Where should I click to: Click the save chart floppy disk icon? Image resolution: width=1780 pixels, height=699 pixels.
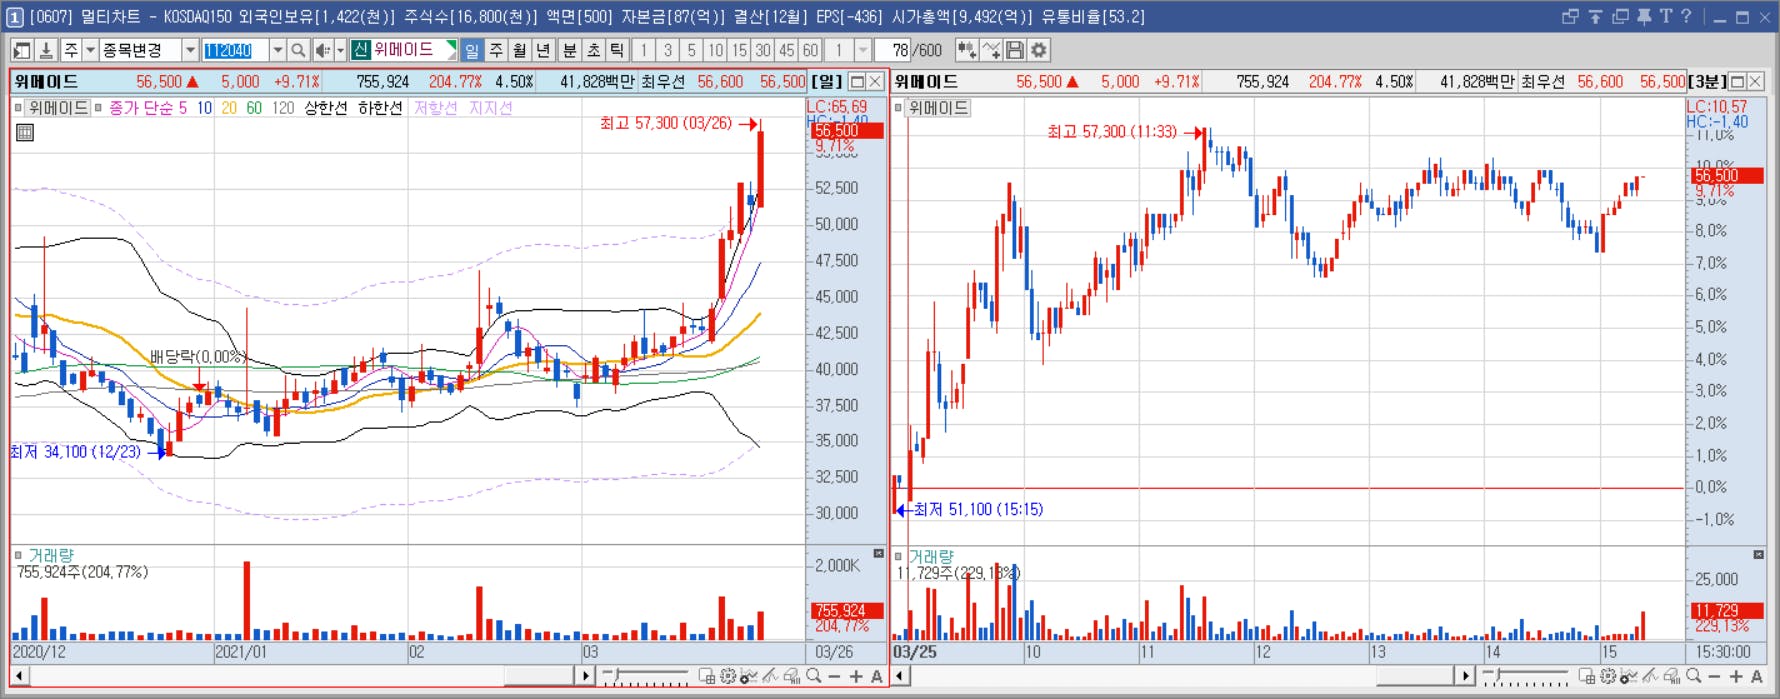point(1015,50)
